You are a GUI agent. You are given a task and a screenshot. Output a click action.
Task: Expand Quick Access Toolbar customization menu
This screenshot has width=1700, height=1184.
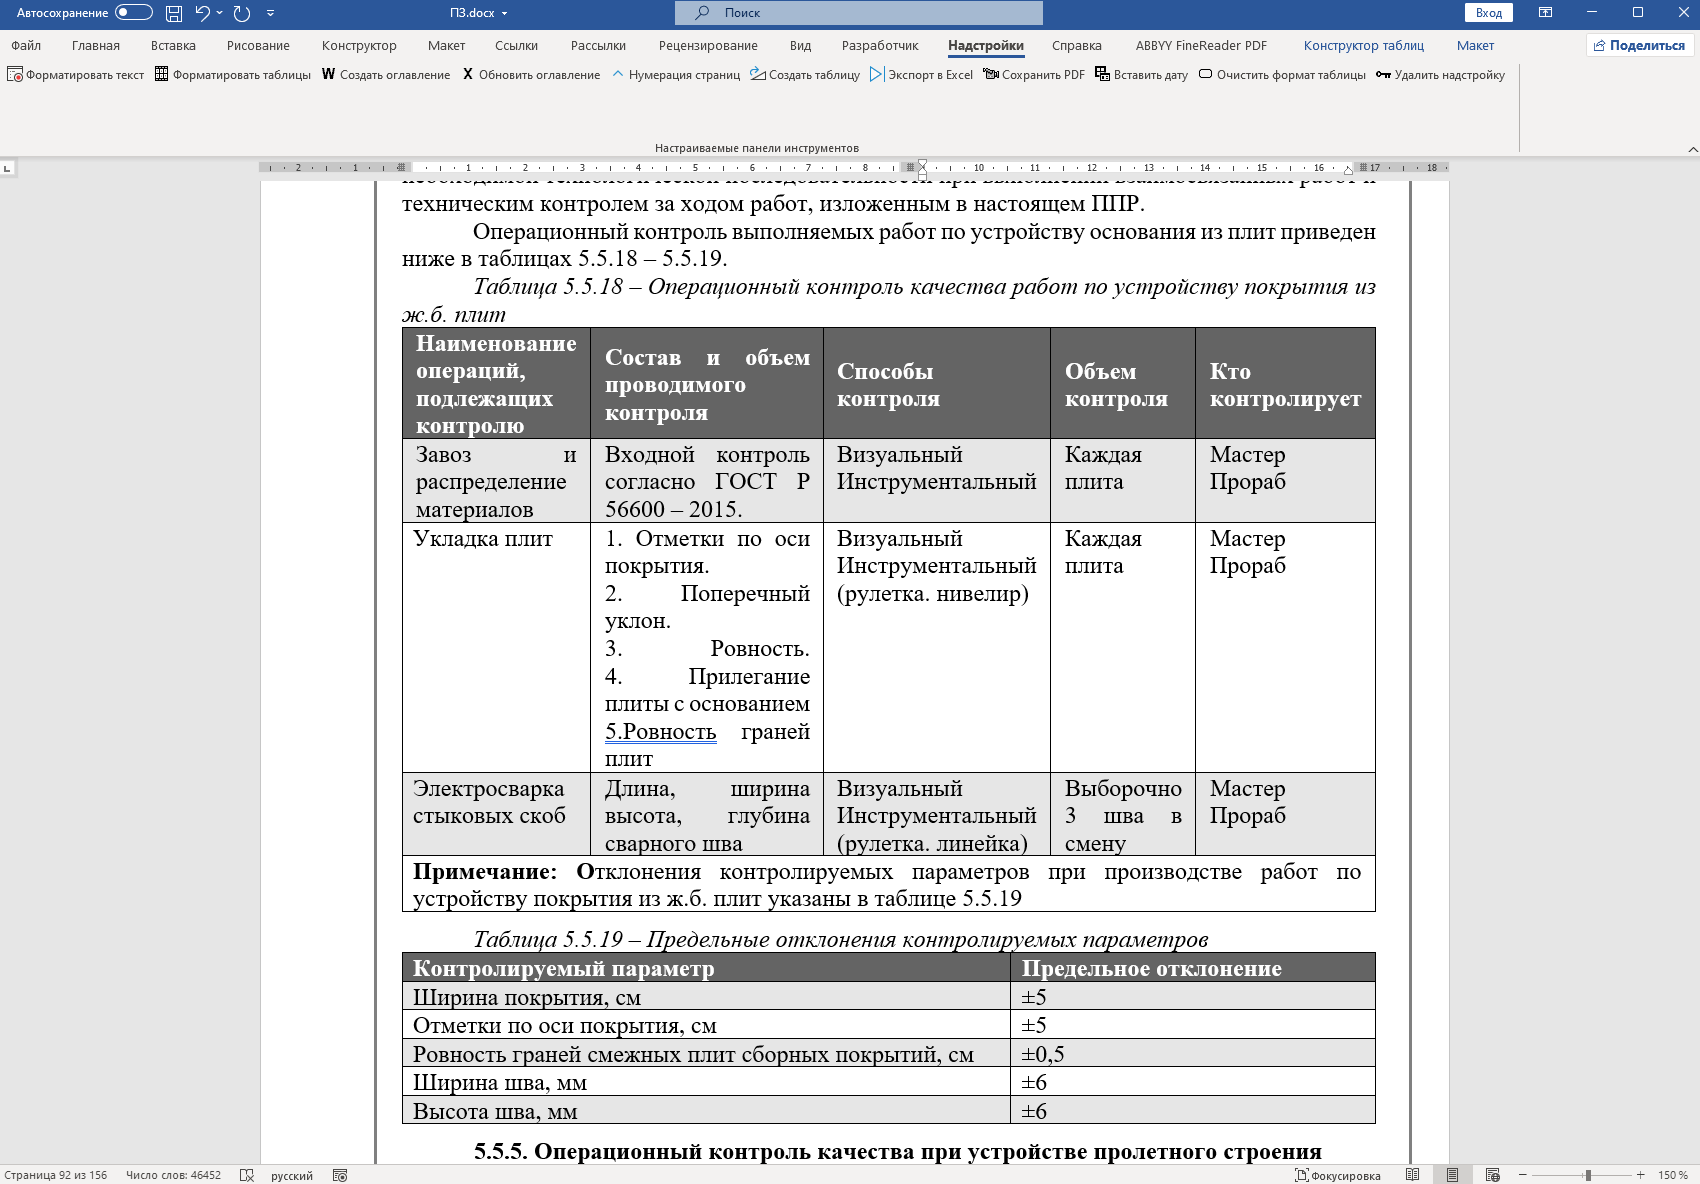tap(271, 13)
